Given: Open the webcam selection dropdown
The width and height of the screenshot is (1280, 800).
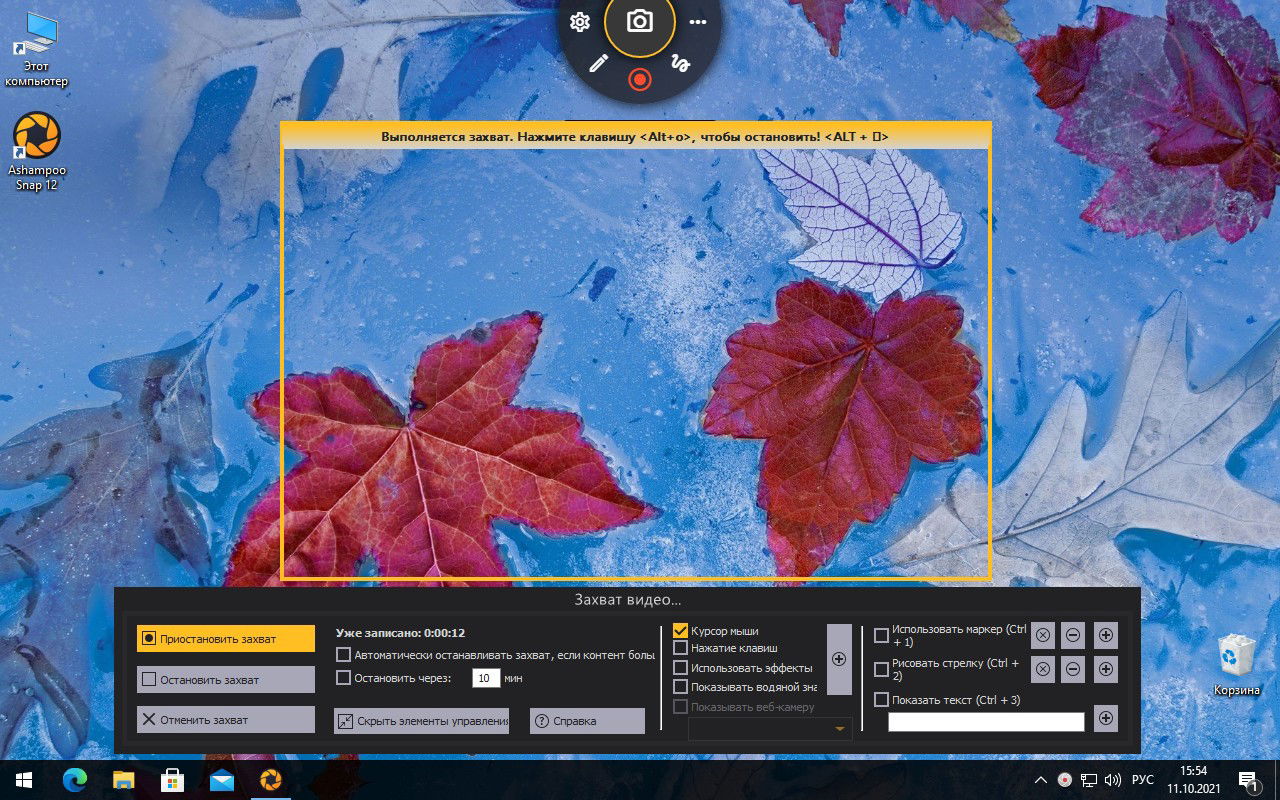Looking at the screenshot, I should (x=770, y=729).
